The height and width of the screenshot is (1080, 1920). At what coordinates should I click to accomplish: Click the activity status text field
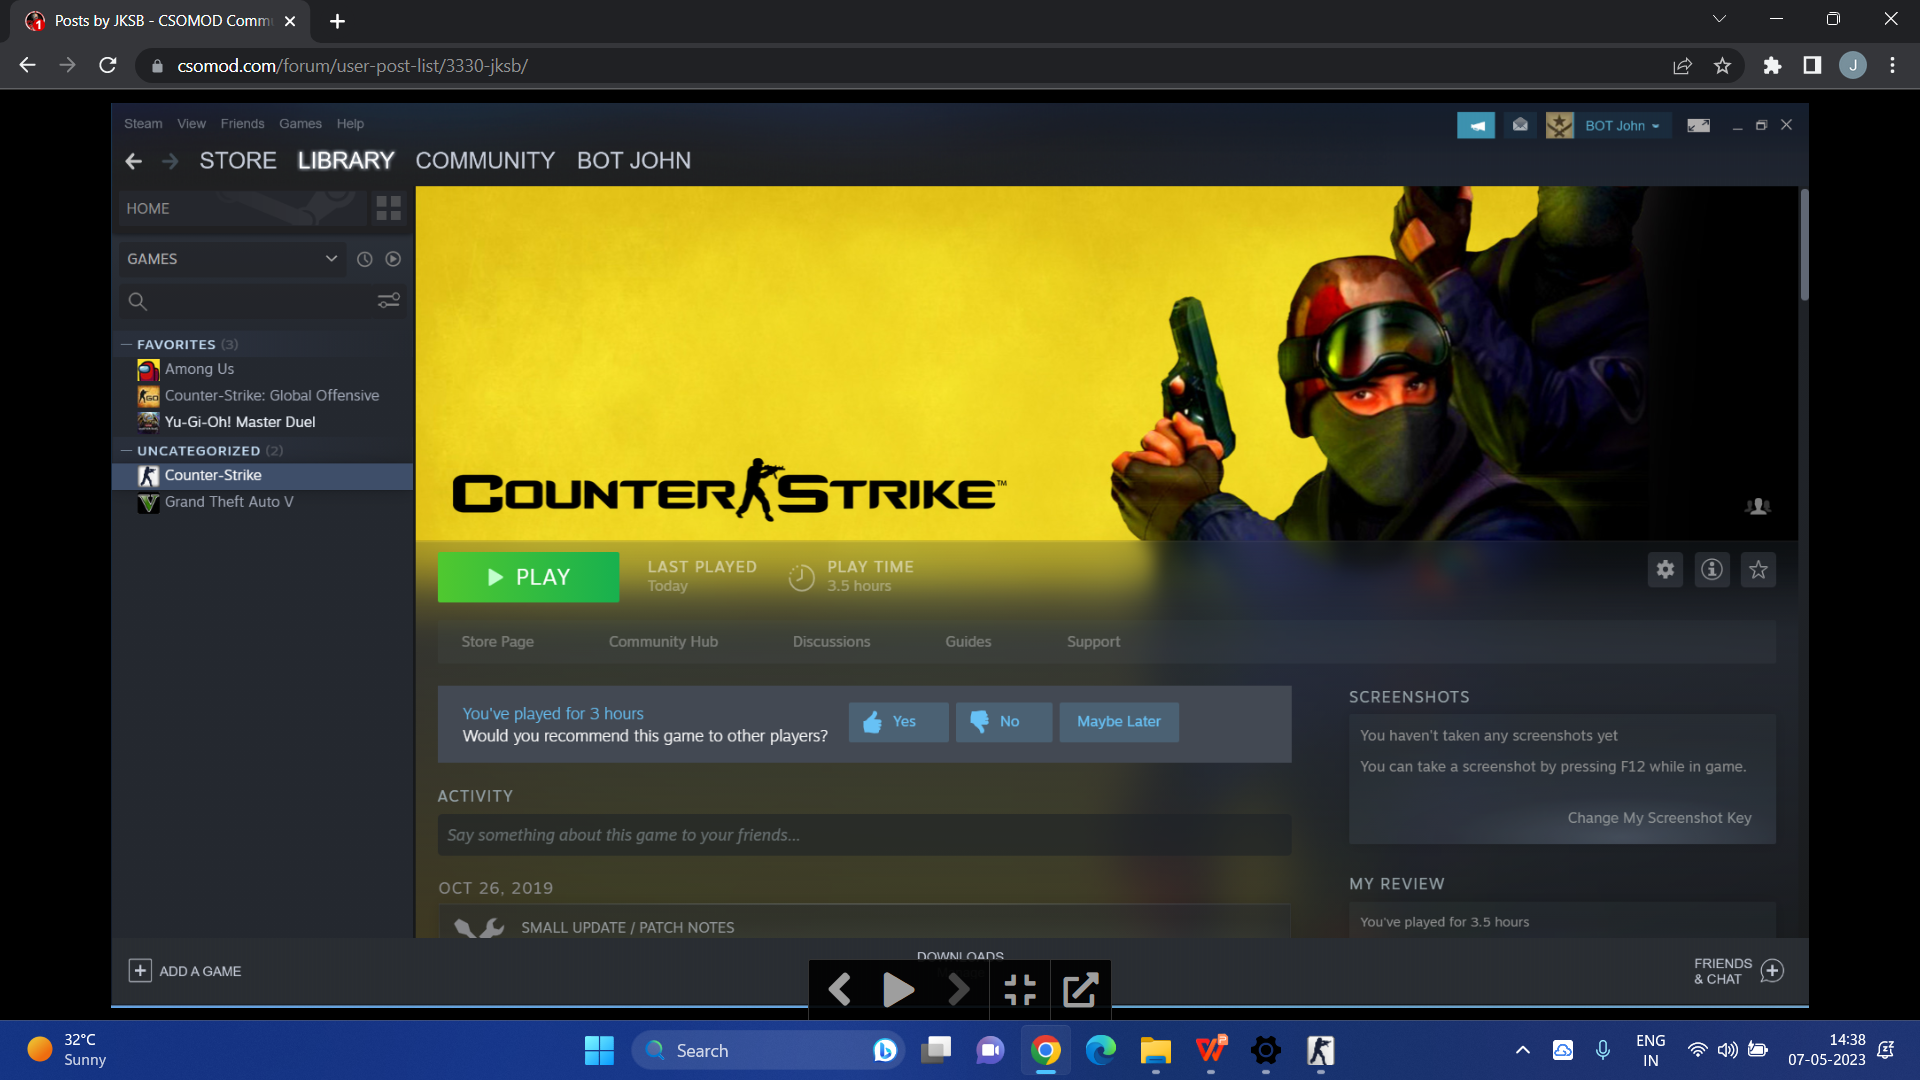pos(864,835)
